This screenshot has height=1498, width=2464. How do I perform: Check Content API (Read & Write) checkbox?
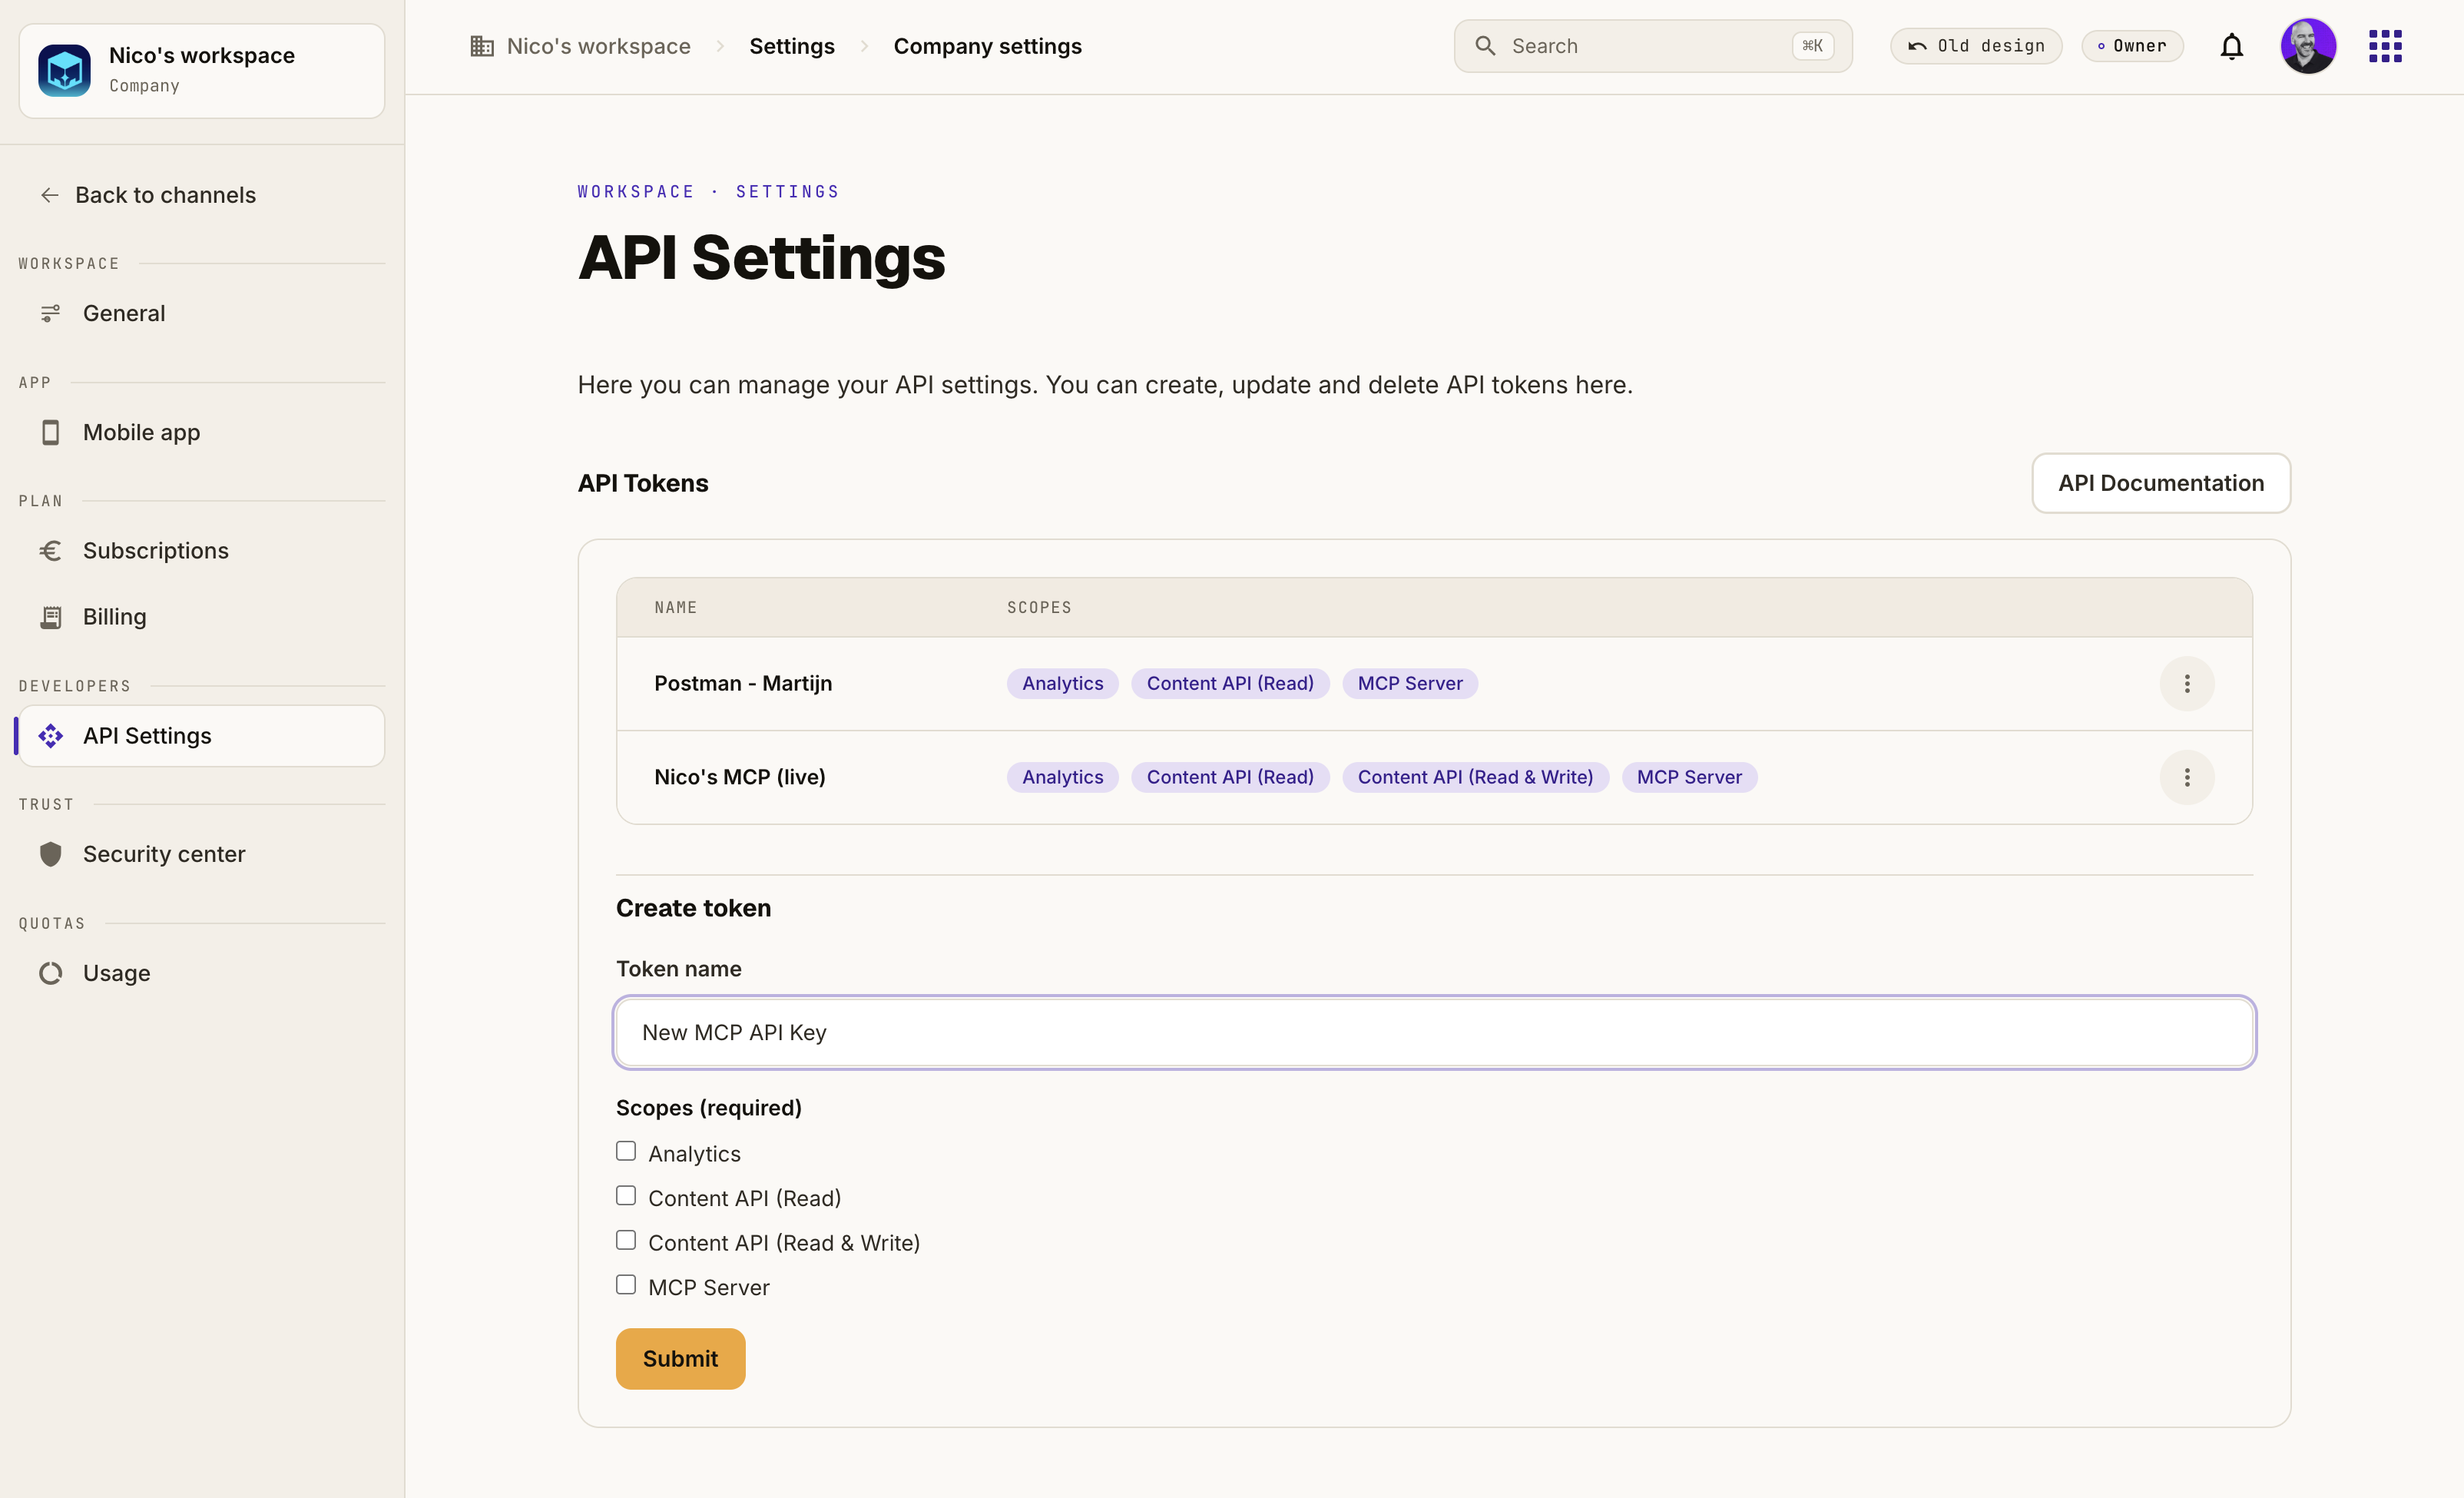pos(626,1240)
